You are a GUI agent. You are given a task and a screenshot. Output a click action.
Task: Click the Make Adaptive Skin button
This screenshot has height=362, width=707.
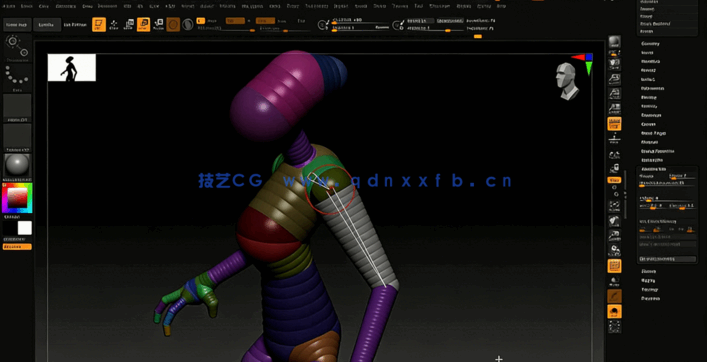[x=667, y=259]
